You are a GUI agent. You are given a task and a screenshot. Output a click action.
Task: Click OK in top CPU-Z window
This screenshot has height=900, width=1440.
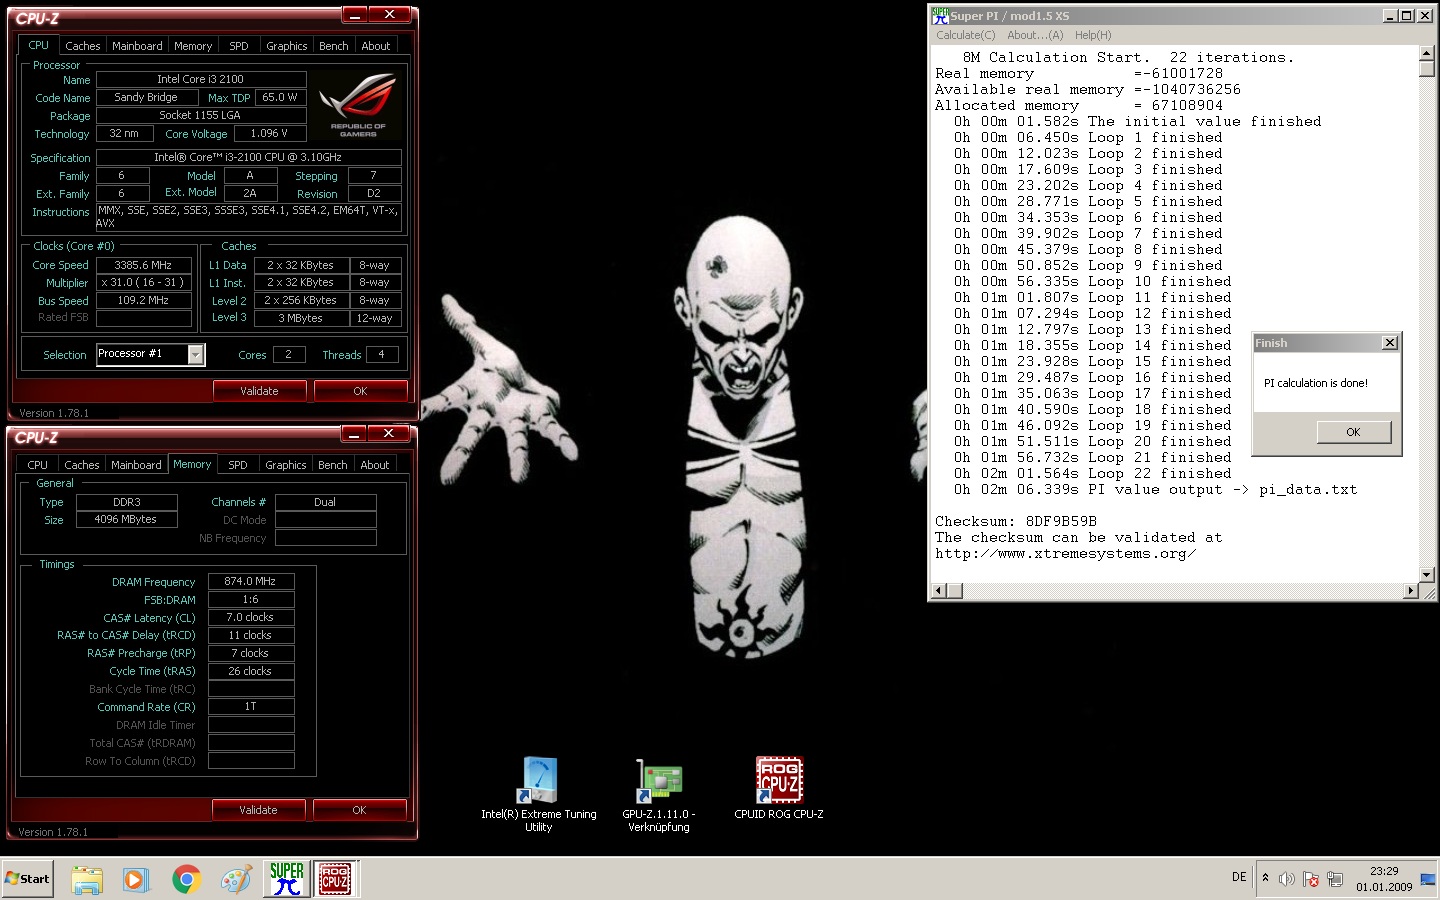click(360, 391)
